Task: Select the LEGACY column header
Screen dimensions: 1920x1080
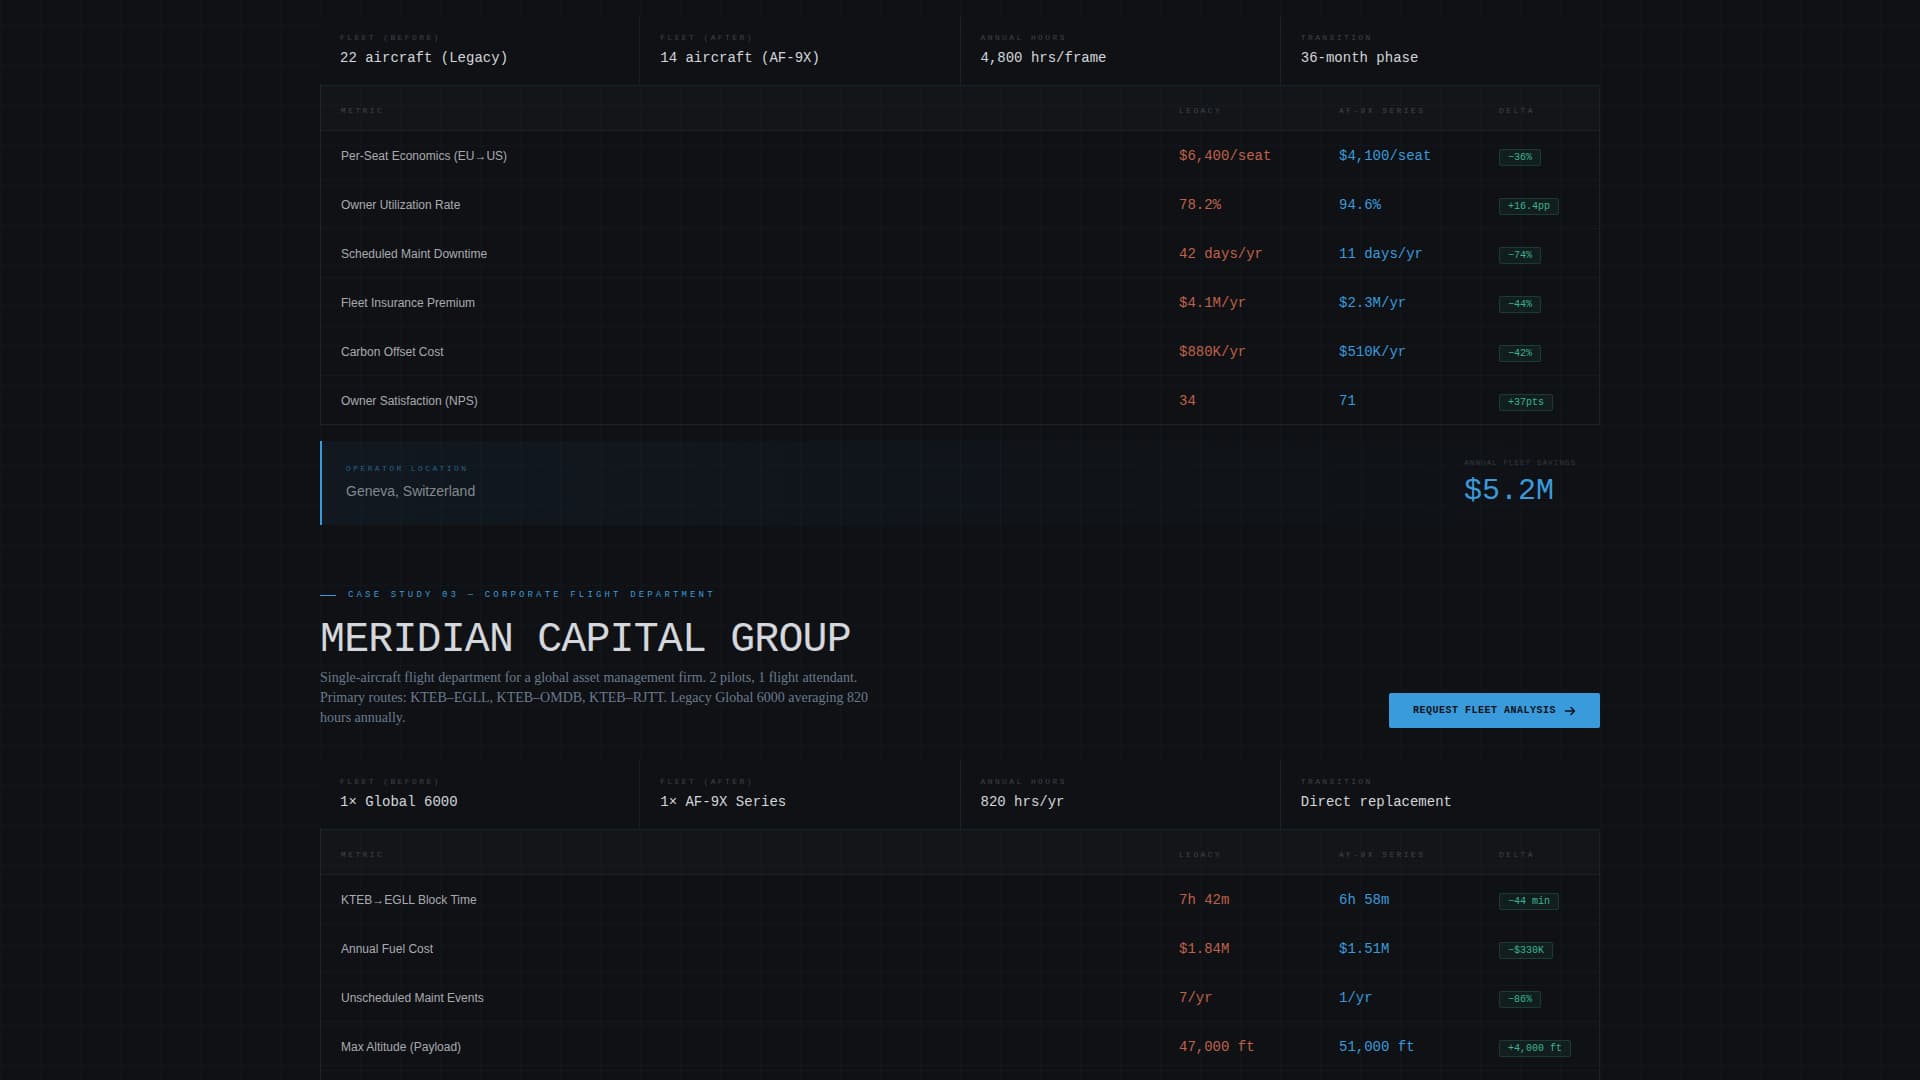Action: (1199, 111)
